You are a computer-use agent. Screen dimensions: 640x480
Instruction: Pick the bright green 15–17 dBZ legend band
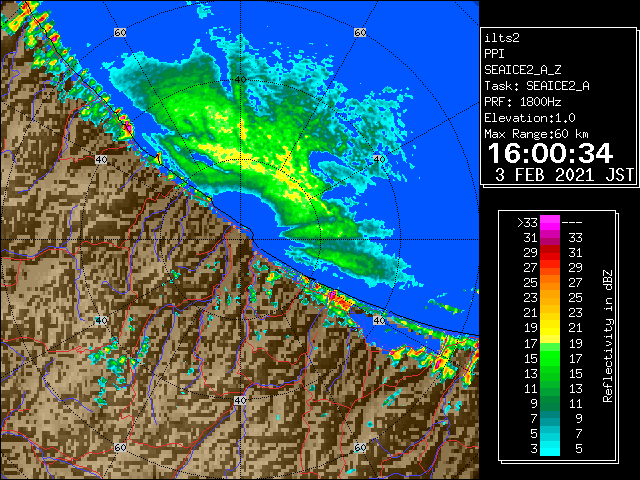(550, 358)
